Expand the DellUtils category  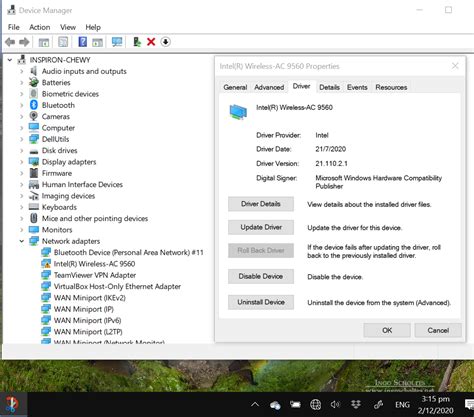(22, 139)
